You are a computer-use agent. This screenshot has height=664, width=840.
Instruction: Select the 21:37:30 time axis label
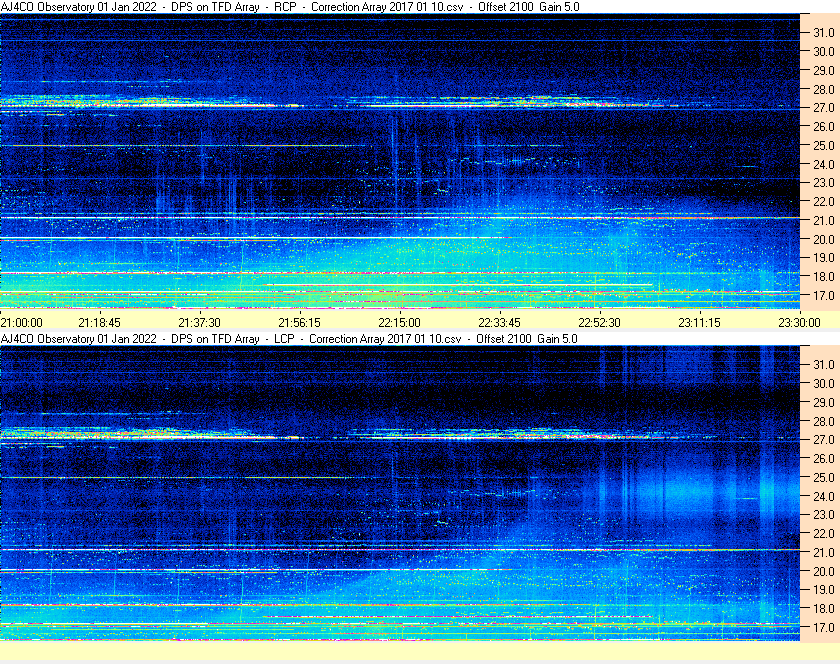(x=199, y=323)
